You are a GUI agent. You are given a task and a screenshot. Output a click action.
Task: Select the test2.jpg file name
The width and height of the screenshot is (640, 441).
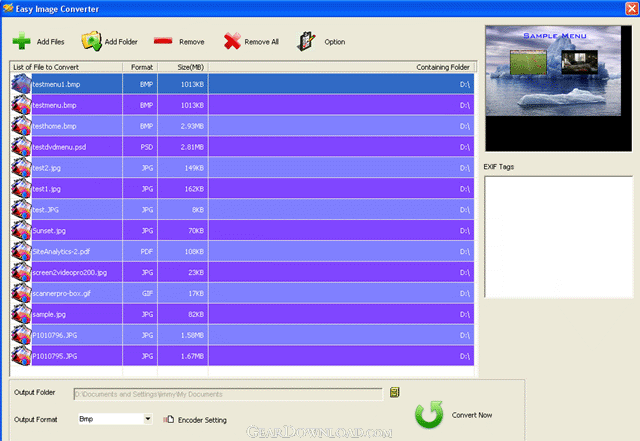coord(47,168)
